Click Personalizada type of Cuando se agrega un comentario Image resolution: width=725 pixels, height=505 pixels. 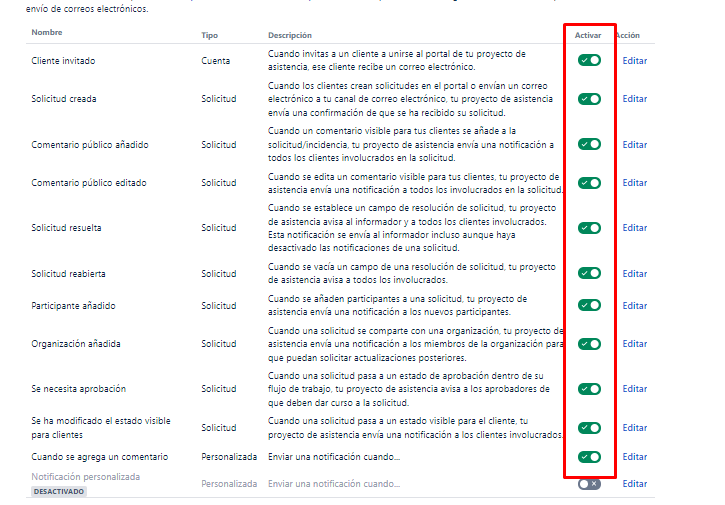click(229, 456)
